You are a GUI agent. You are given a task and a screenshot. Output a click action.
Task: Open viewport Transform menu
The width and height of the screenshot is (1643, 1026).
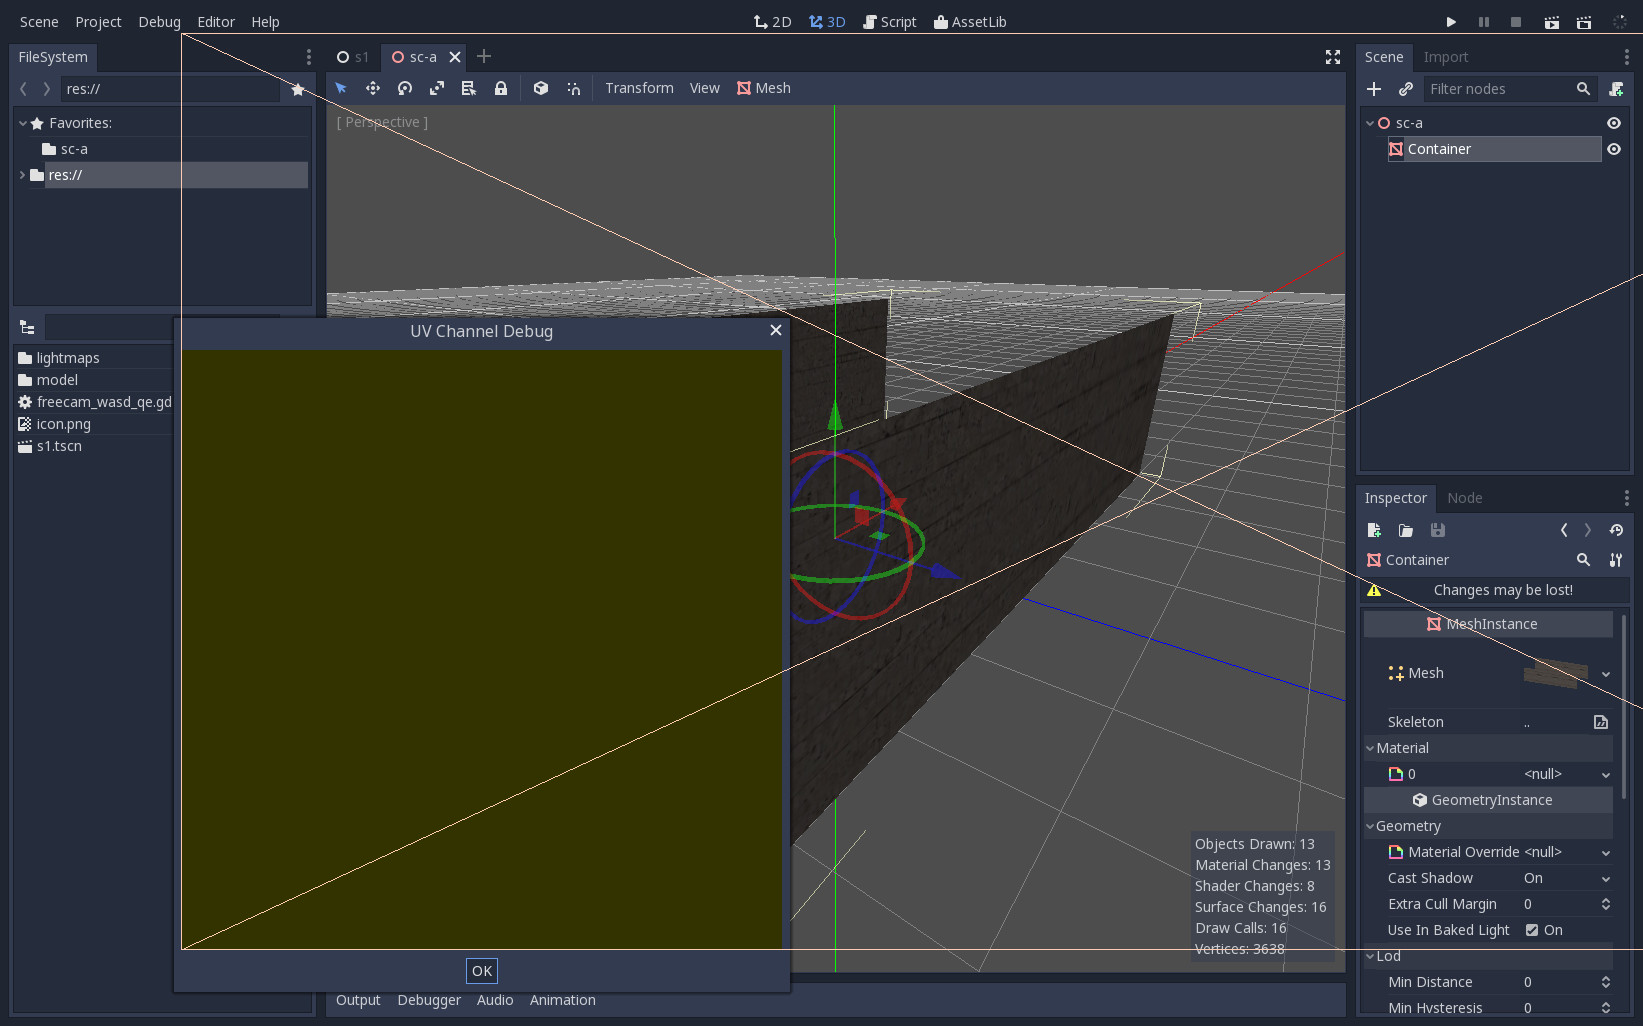pyautogui.click(x=639, y=88)
